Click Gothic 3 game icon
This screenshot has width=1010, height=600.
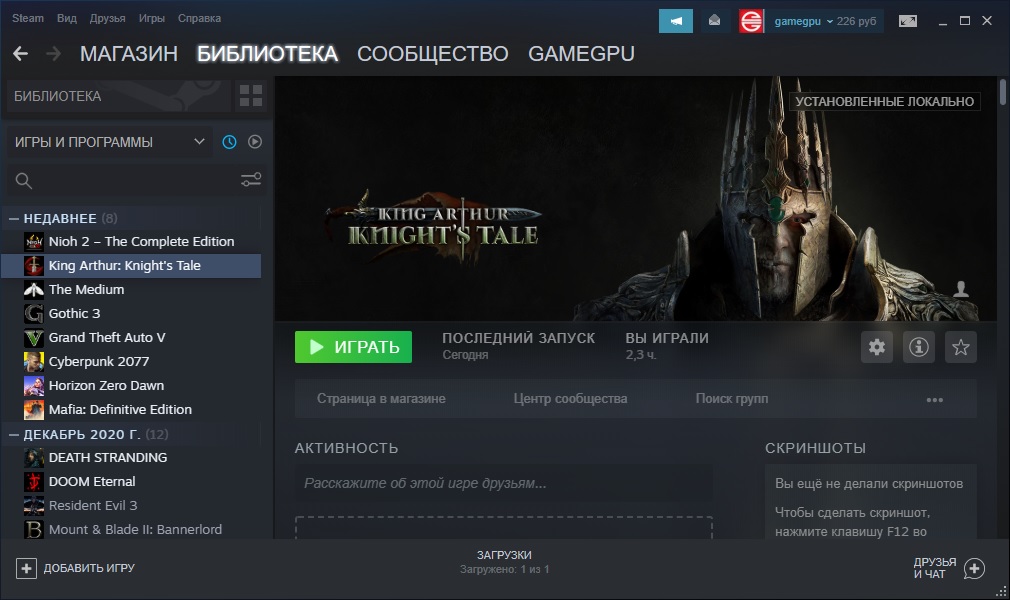(x=33, y=313)
